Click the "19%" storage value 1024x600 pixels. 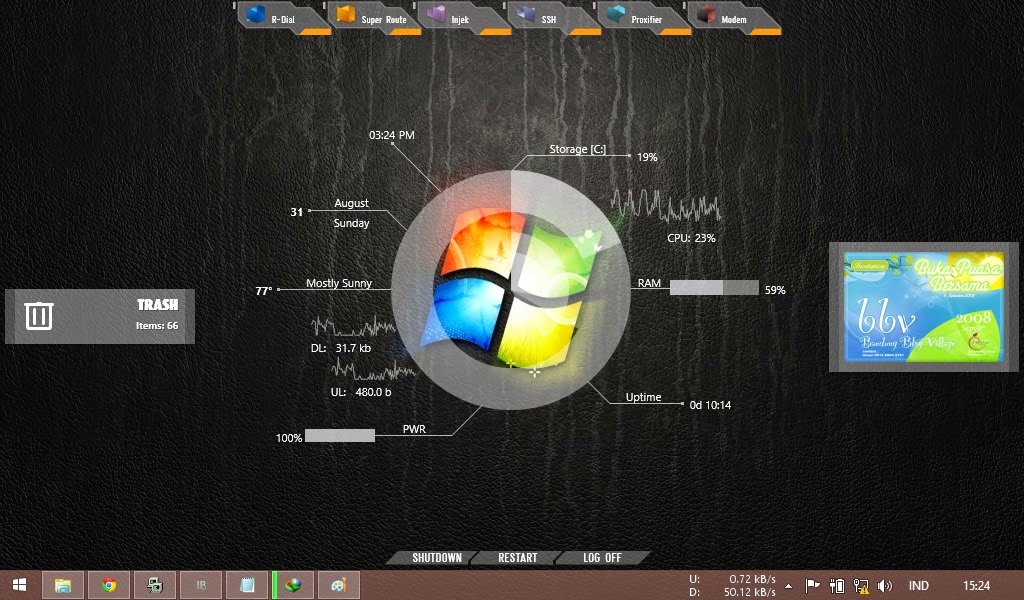[647, 157]
